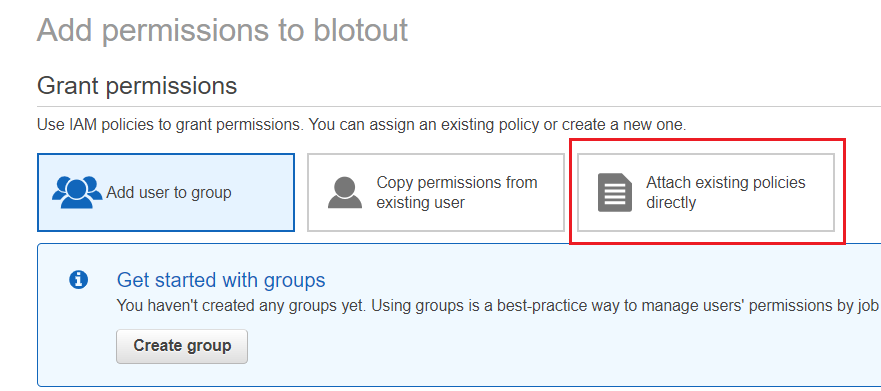Click the You haven't created any groups text
This screenshot has height=391, width=881.
(x=498, y=306)
